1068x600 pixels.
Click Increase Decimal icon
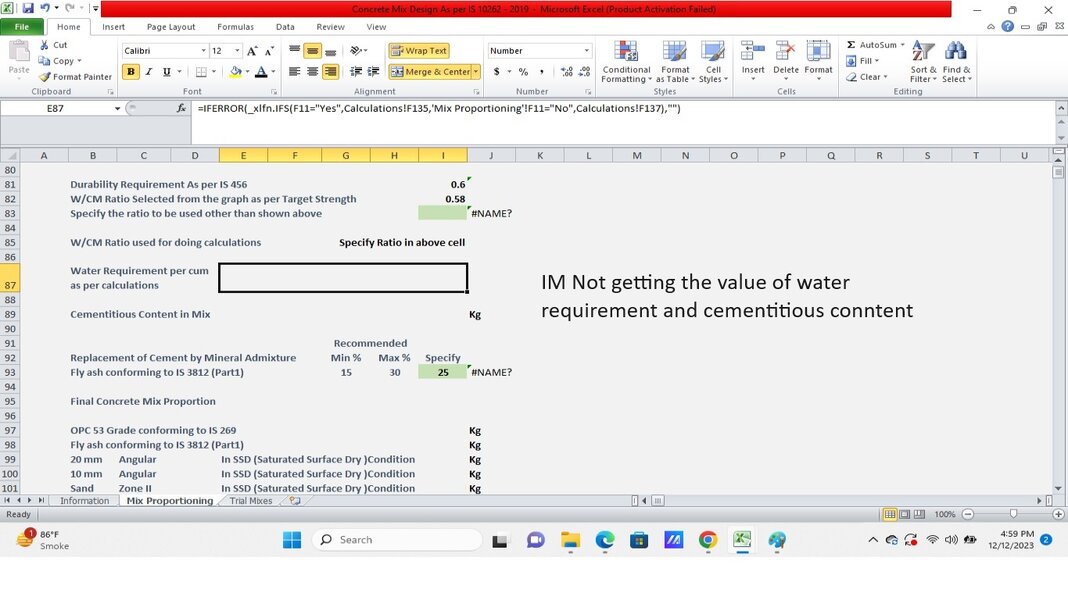(x=567, y=72)
